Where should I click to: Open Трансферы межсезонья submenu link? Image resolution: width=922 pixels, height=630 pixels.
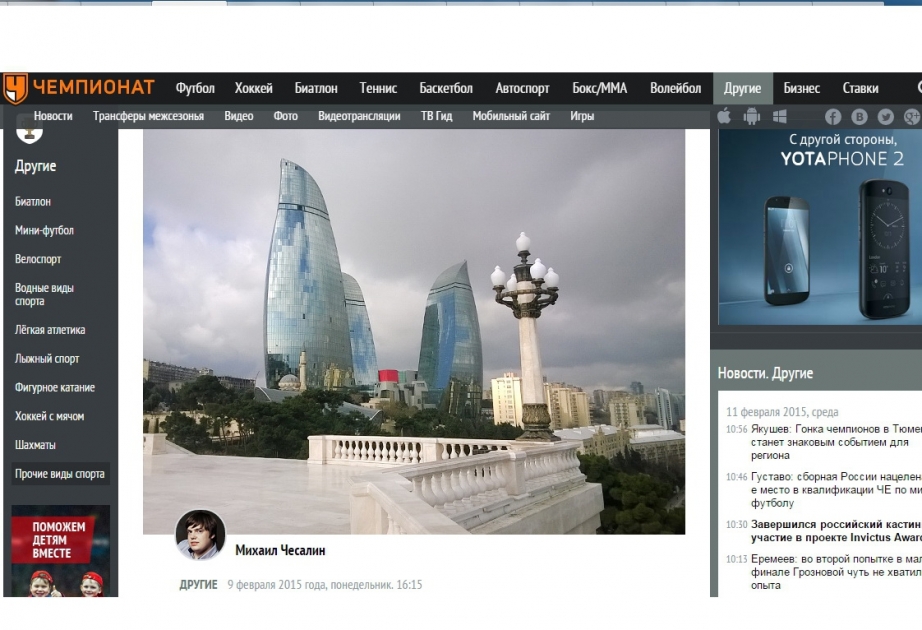coord(148,116)
